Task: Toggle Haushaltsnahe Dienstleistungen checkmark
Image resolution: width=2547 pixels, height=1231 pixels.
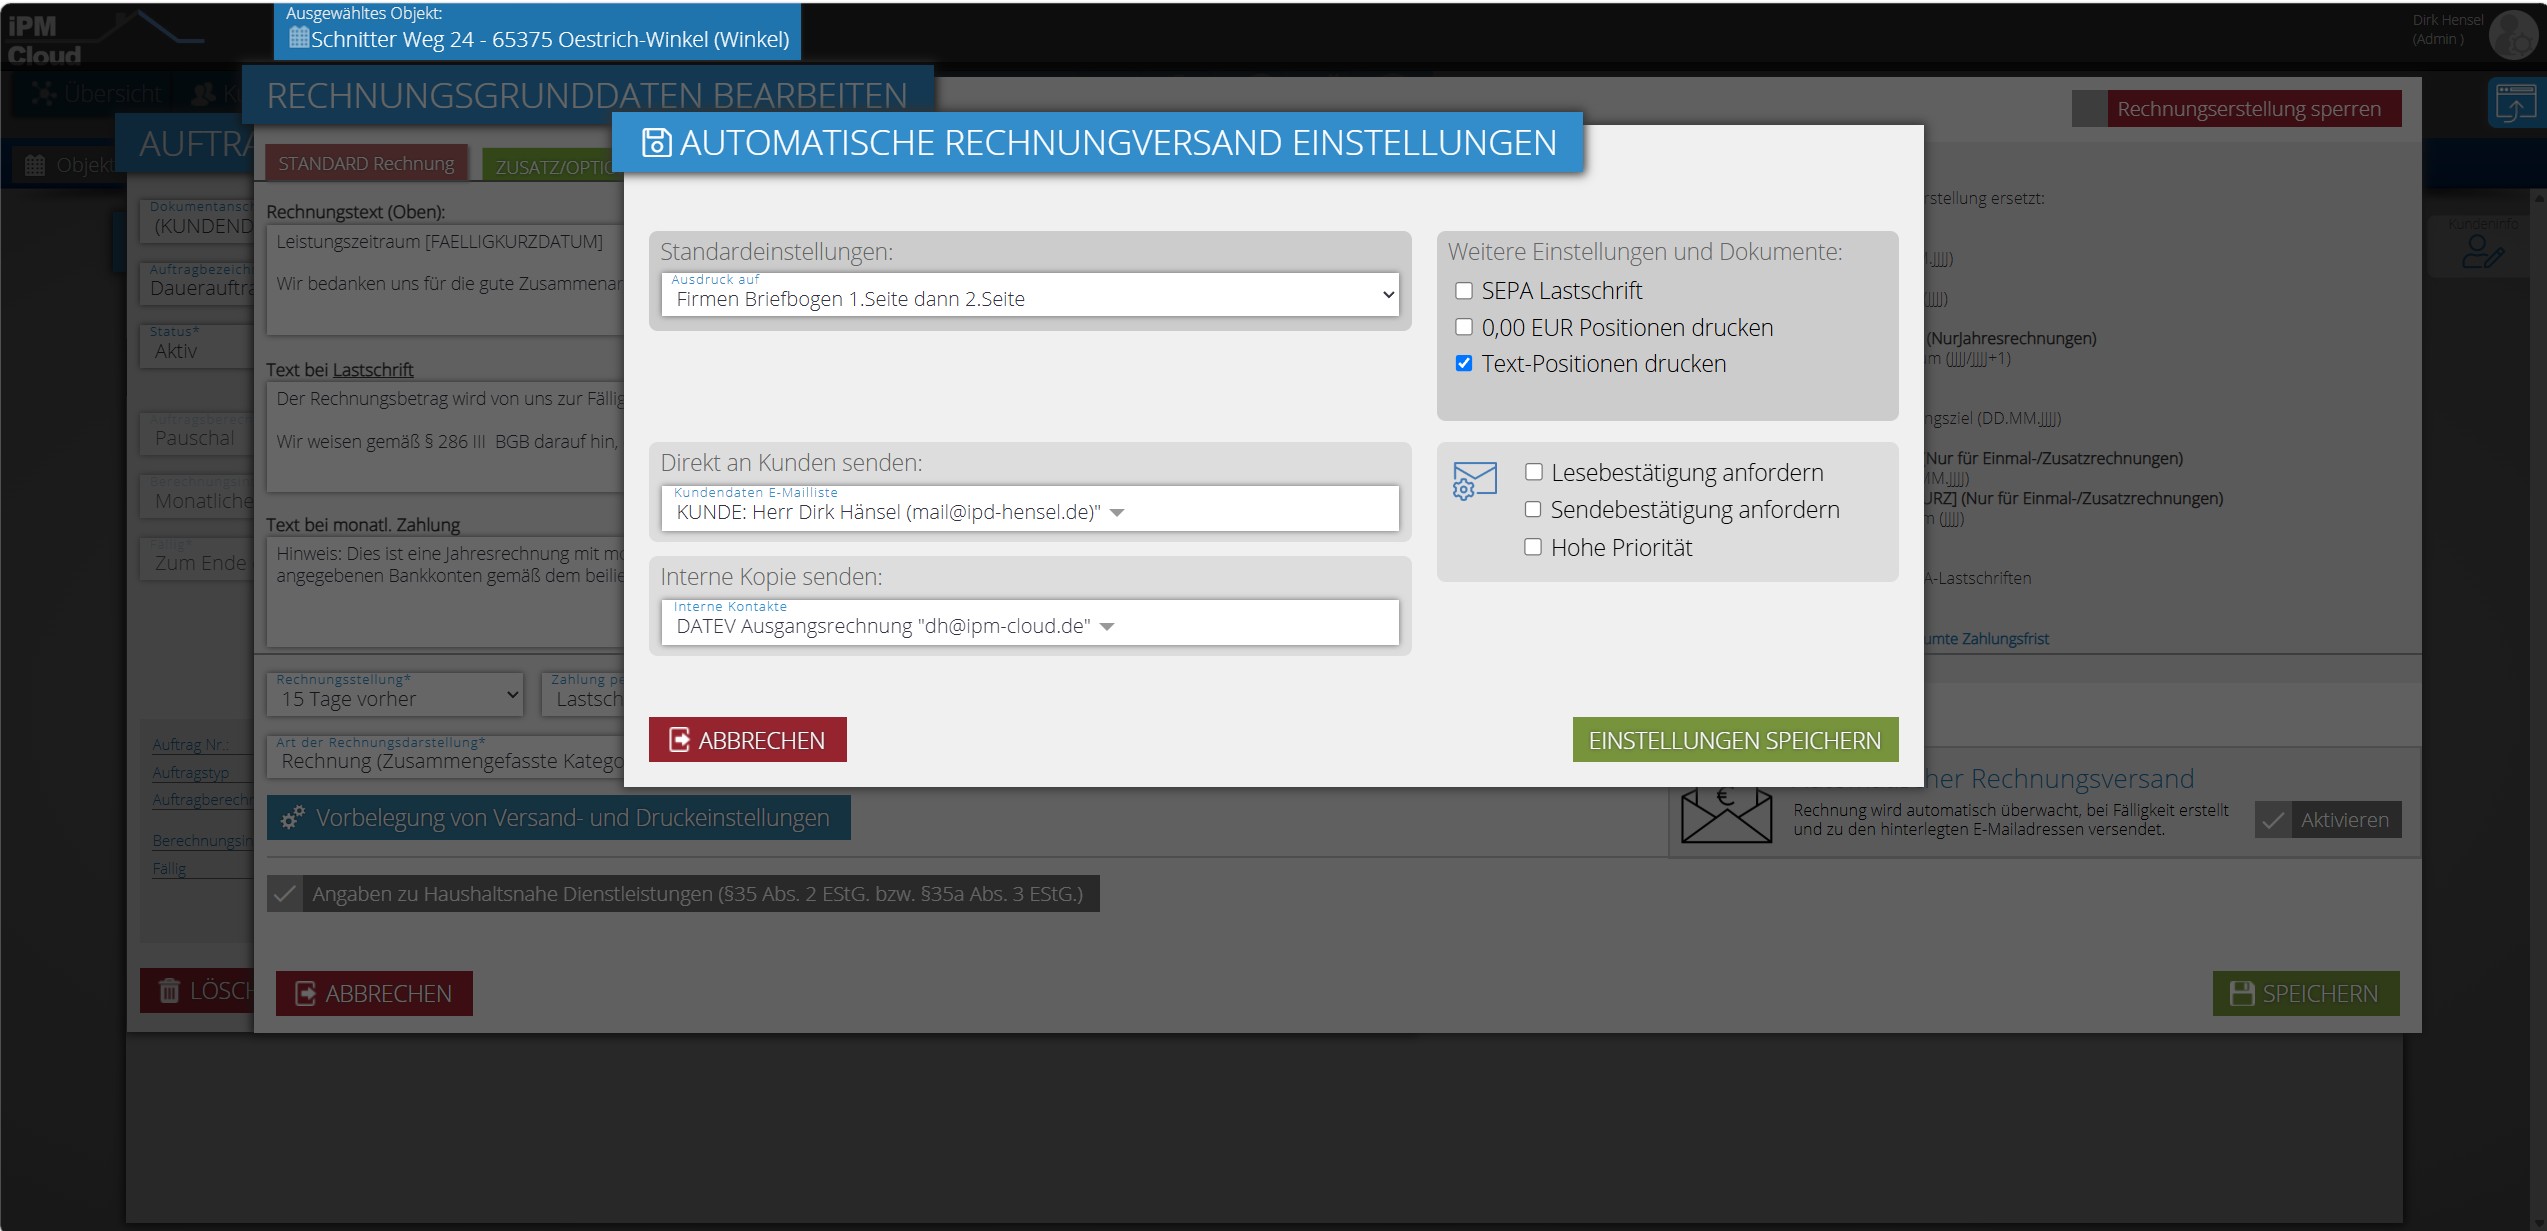Action: pos(284,894)
